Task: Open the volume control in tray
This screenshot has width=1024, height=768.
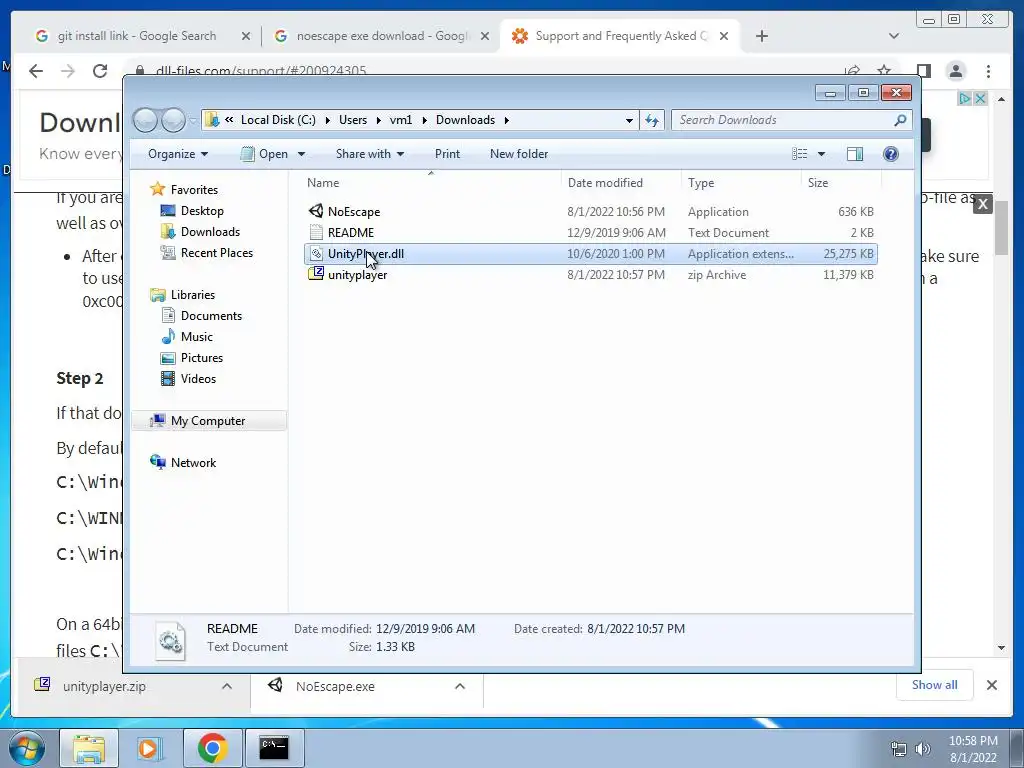Action: coord(922,749)
